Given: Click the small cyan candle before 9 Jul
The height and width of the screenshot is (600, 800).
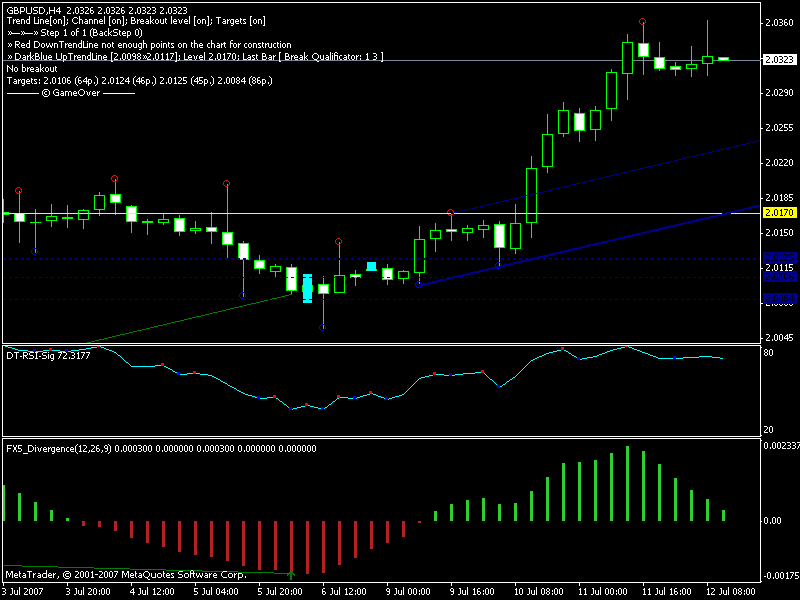Looking at the screenshot, I should [x=371, y=266].
